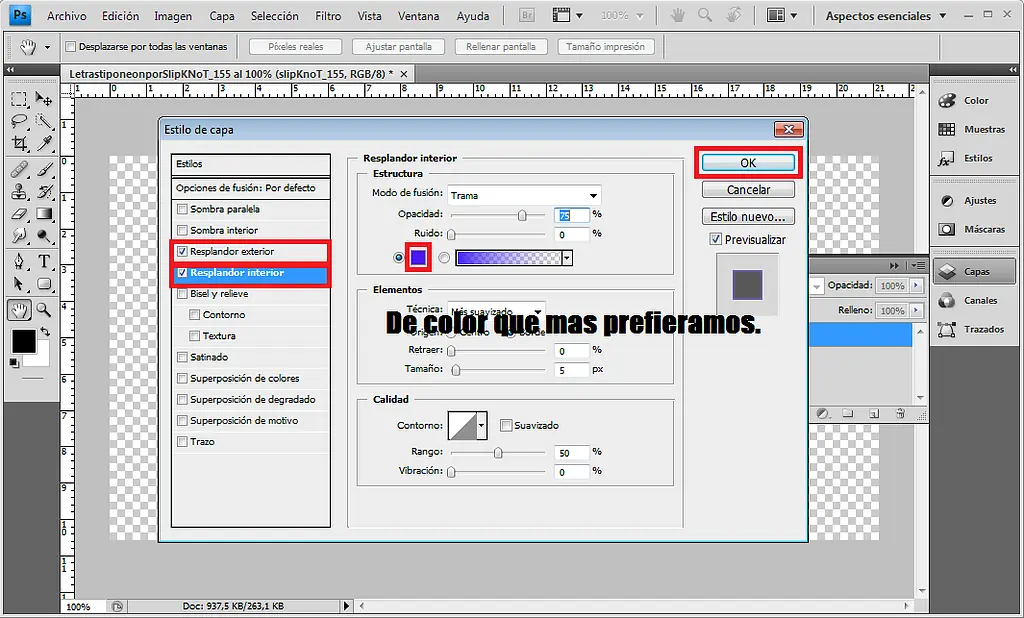Screen dimensions: 1024x618
Task: Open the Capa menu
Action: tap(222, 16)
